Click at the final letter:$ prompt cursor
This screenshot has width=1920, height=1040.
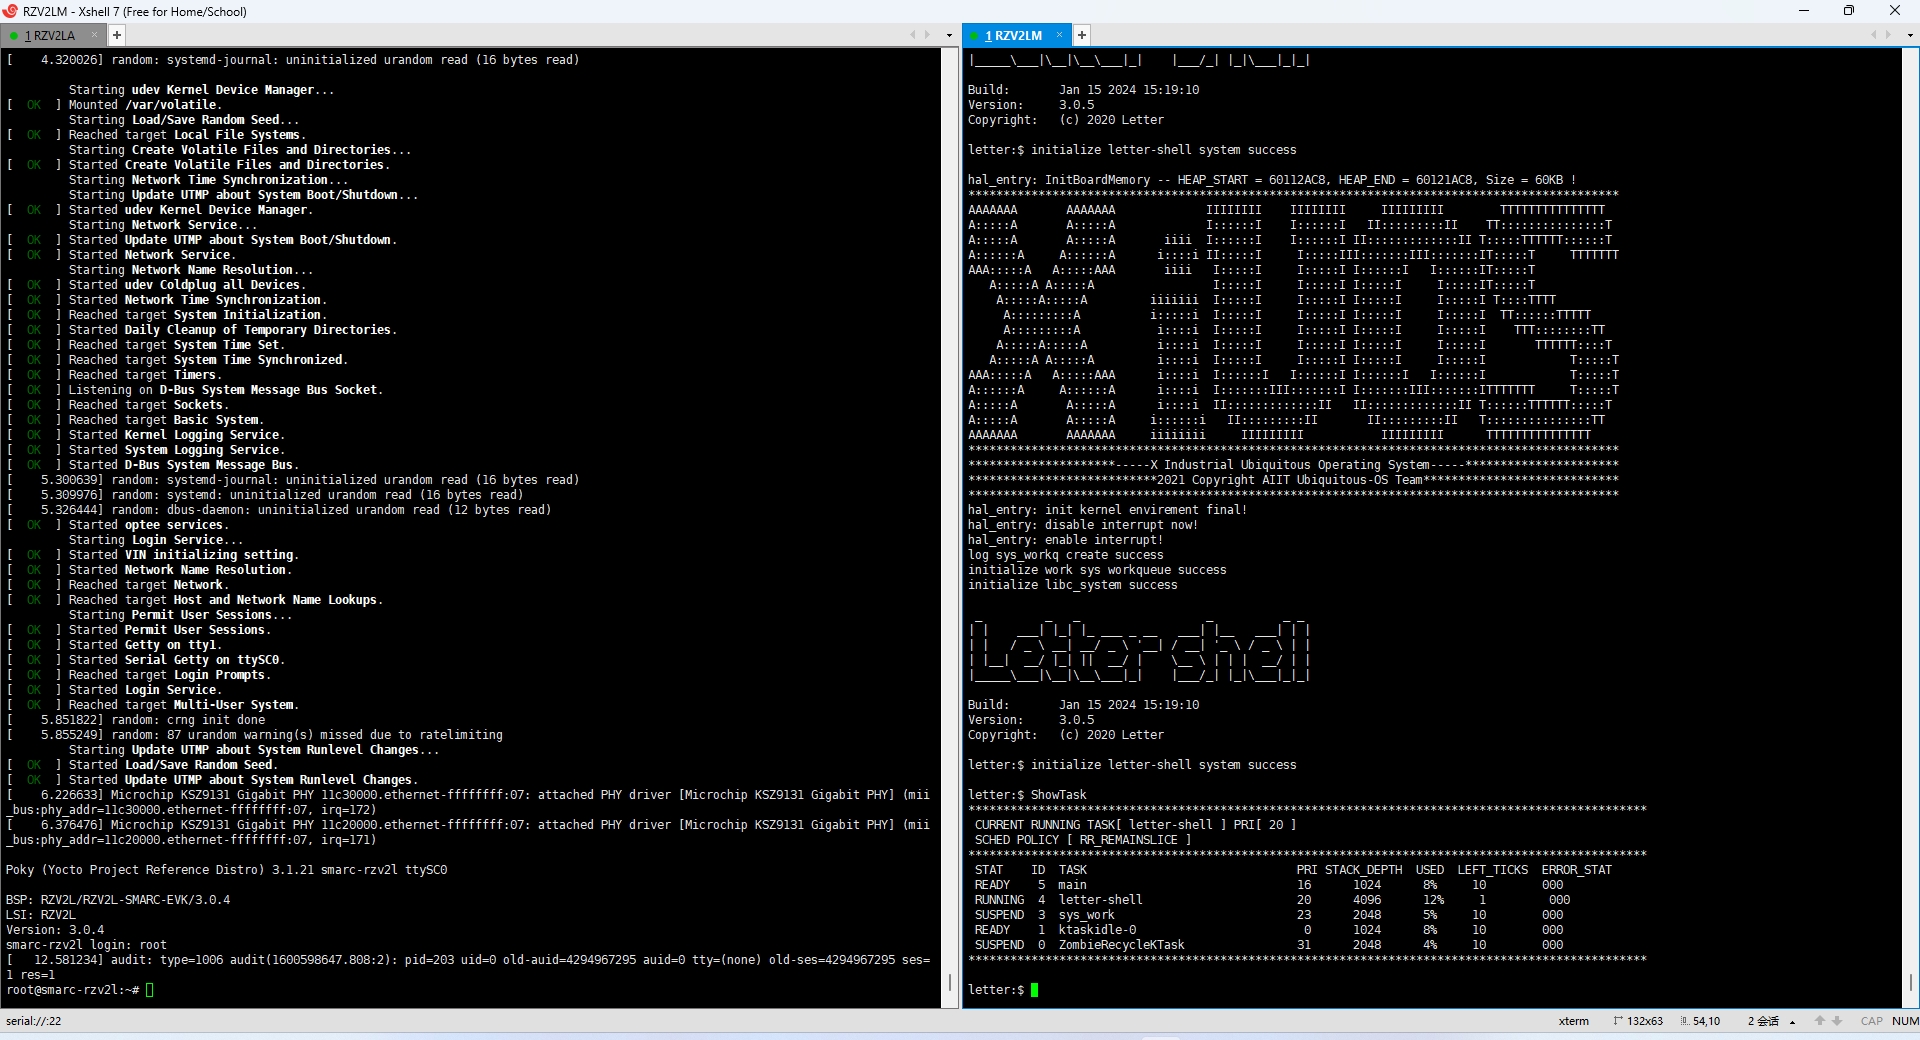(1035, 990)
